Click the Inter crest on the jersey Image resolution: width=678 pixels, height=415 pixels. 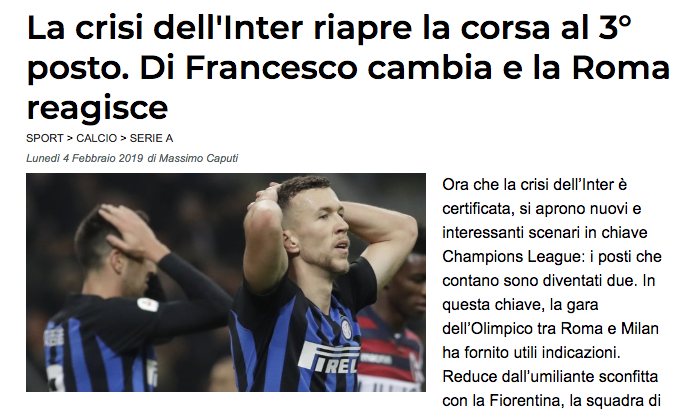tap(346, 328)
